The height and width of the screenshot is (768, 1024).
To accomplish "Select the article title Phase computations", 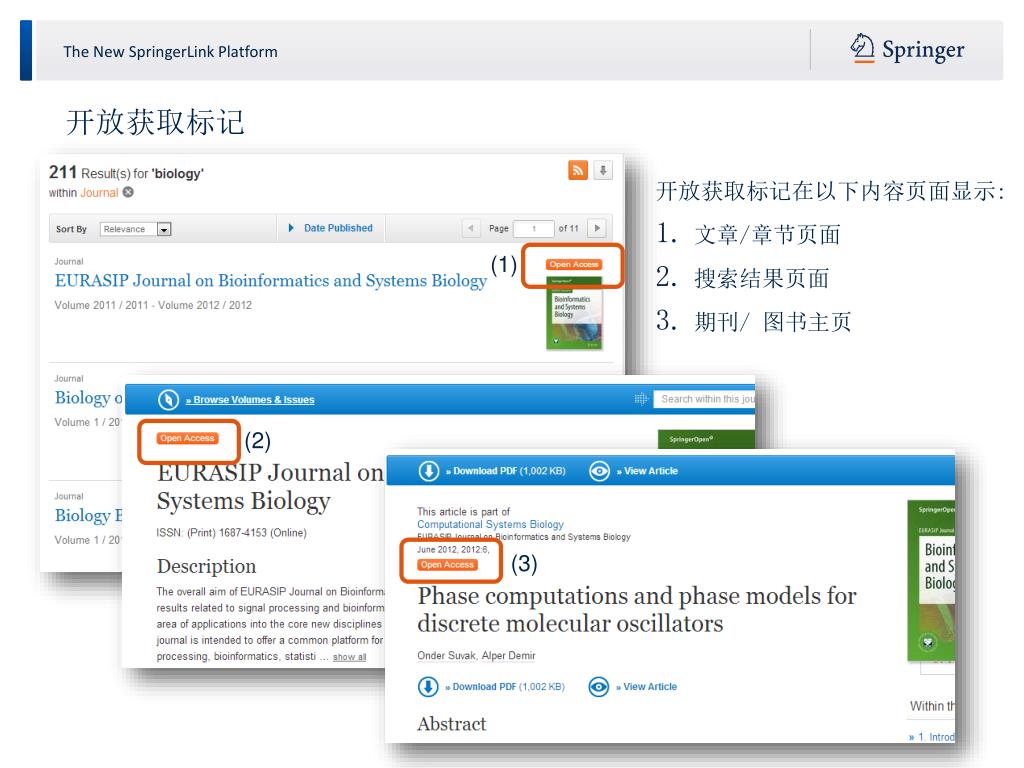I will [637, 609].
